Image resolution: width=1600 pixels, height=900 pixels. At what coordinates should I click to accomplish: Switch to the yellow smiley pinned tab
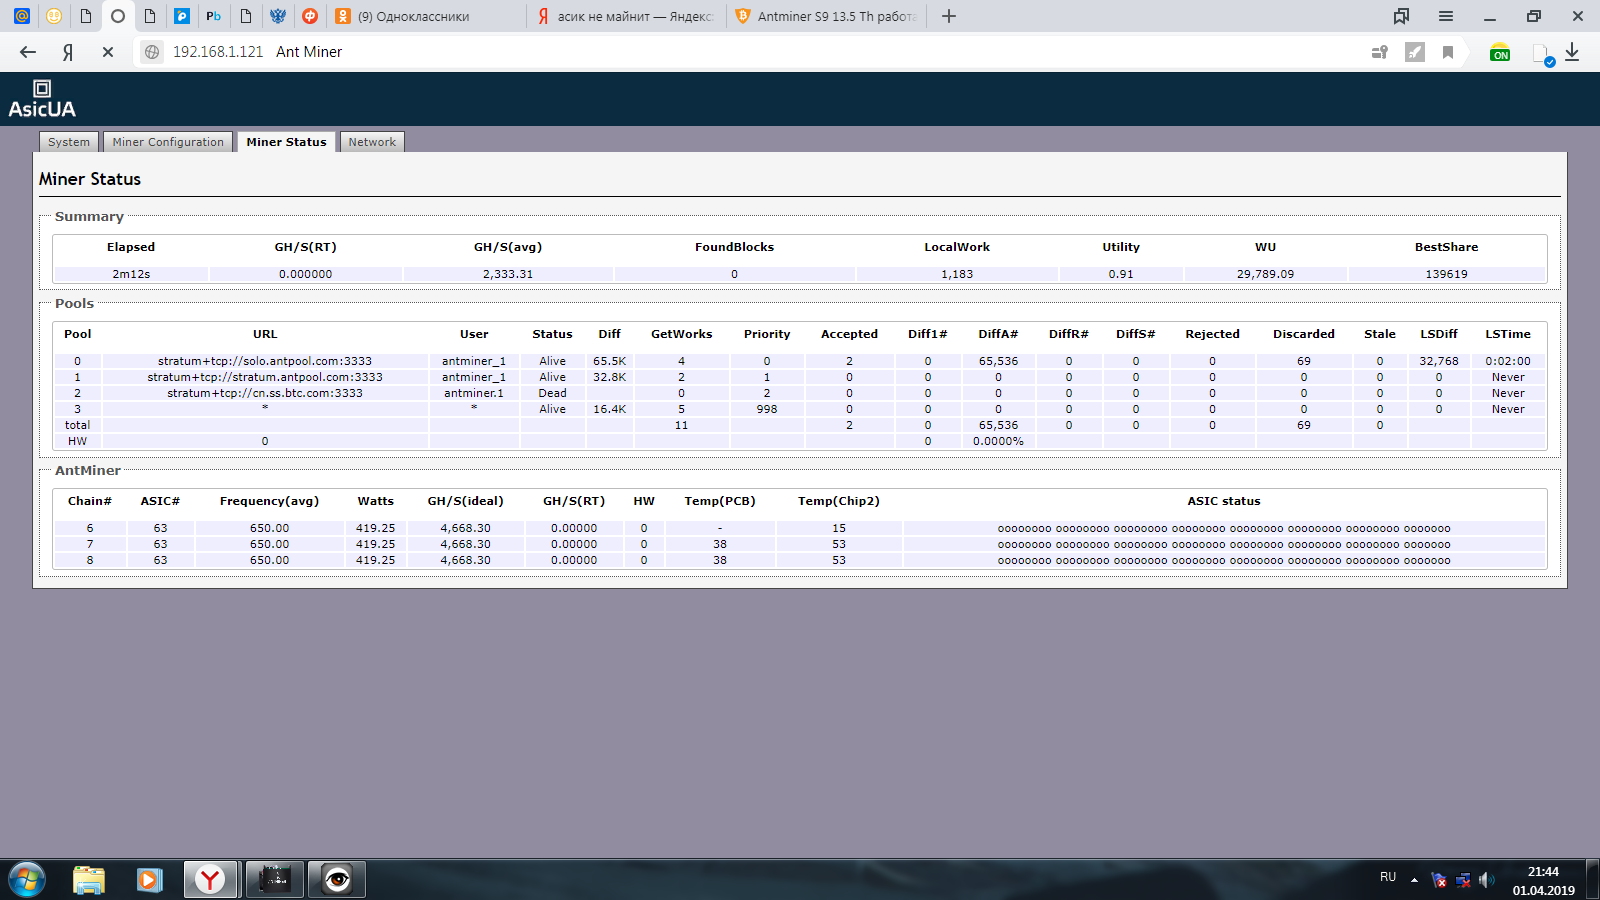[x=53, y=16]
